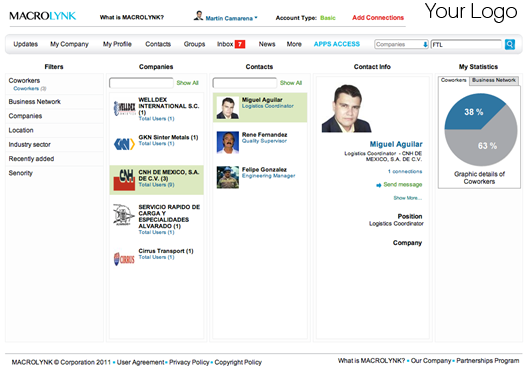Expand the Coworkers filter
528x381 pixels.
[x=24, y=81]
